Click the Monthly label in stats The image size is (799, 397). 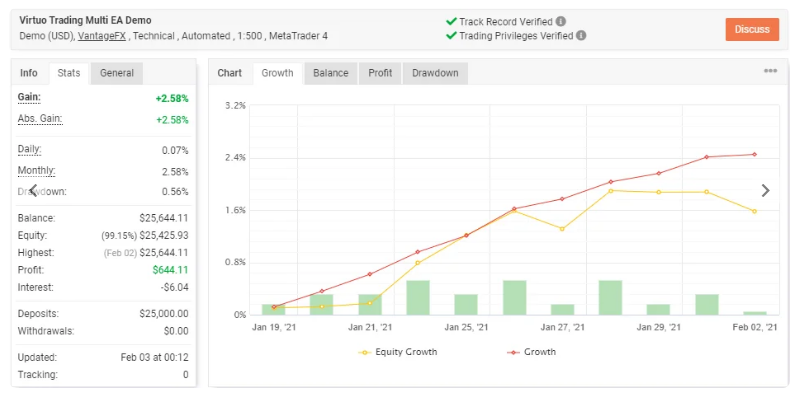click(x=36, y=171)
